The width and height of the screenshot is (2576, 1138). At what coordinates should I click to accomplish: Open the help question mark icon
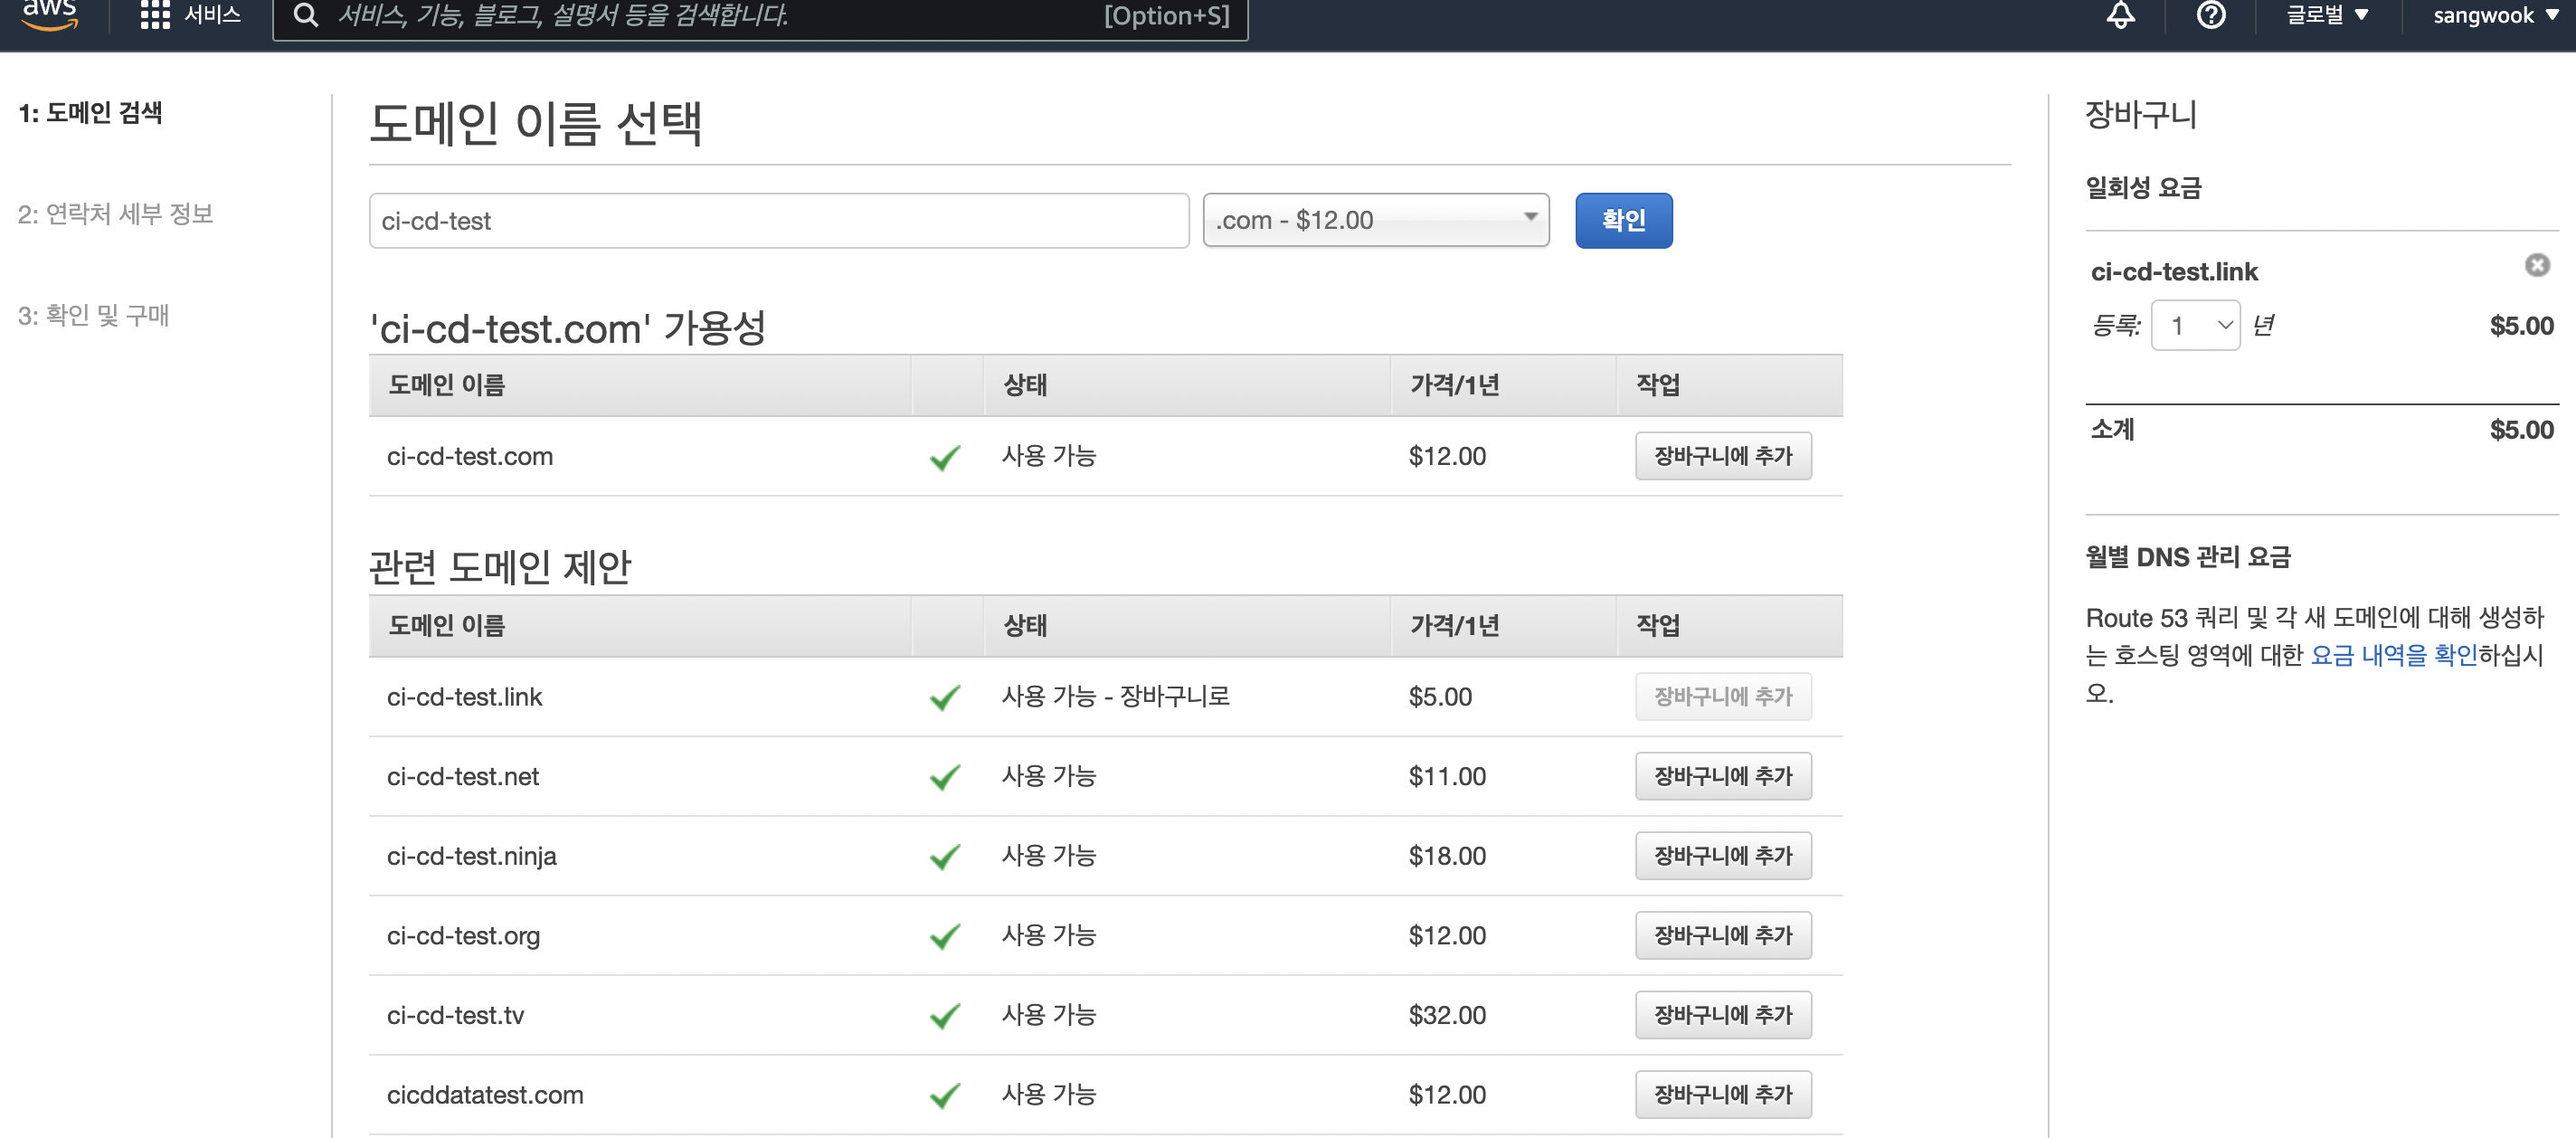[2210, 15]
